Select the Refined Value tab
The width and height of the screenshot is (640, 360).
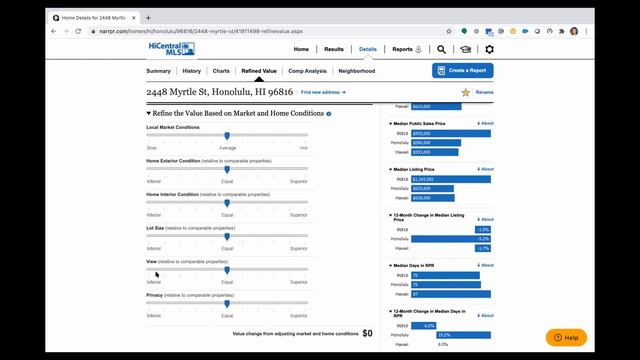click(259, 71)
